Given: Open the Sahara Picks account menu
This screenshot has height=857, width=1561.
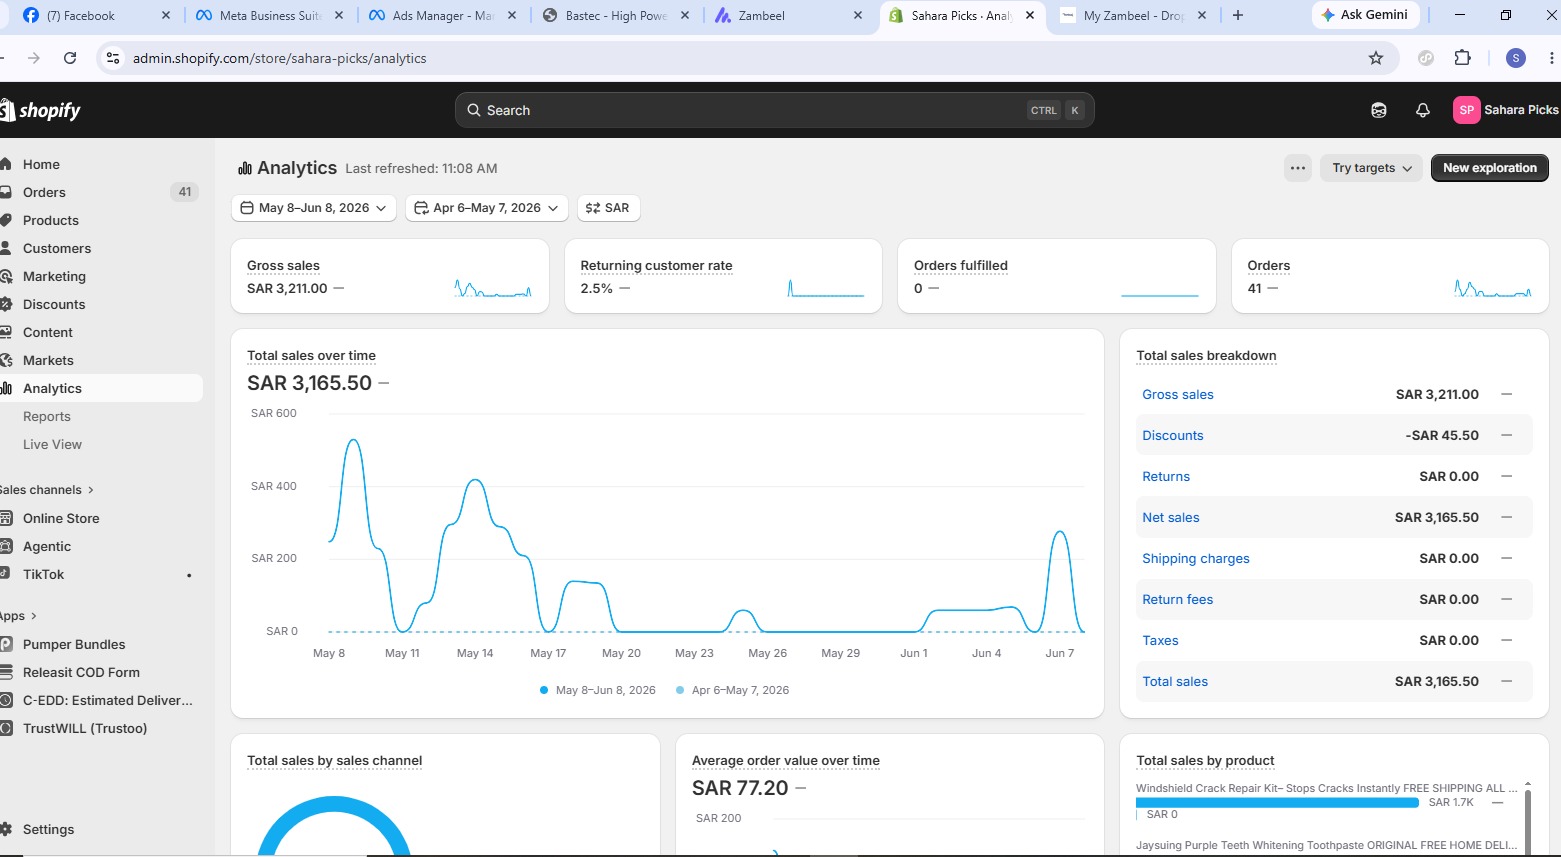Looking at the screenshot, I should tap(1506, 110).
